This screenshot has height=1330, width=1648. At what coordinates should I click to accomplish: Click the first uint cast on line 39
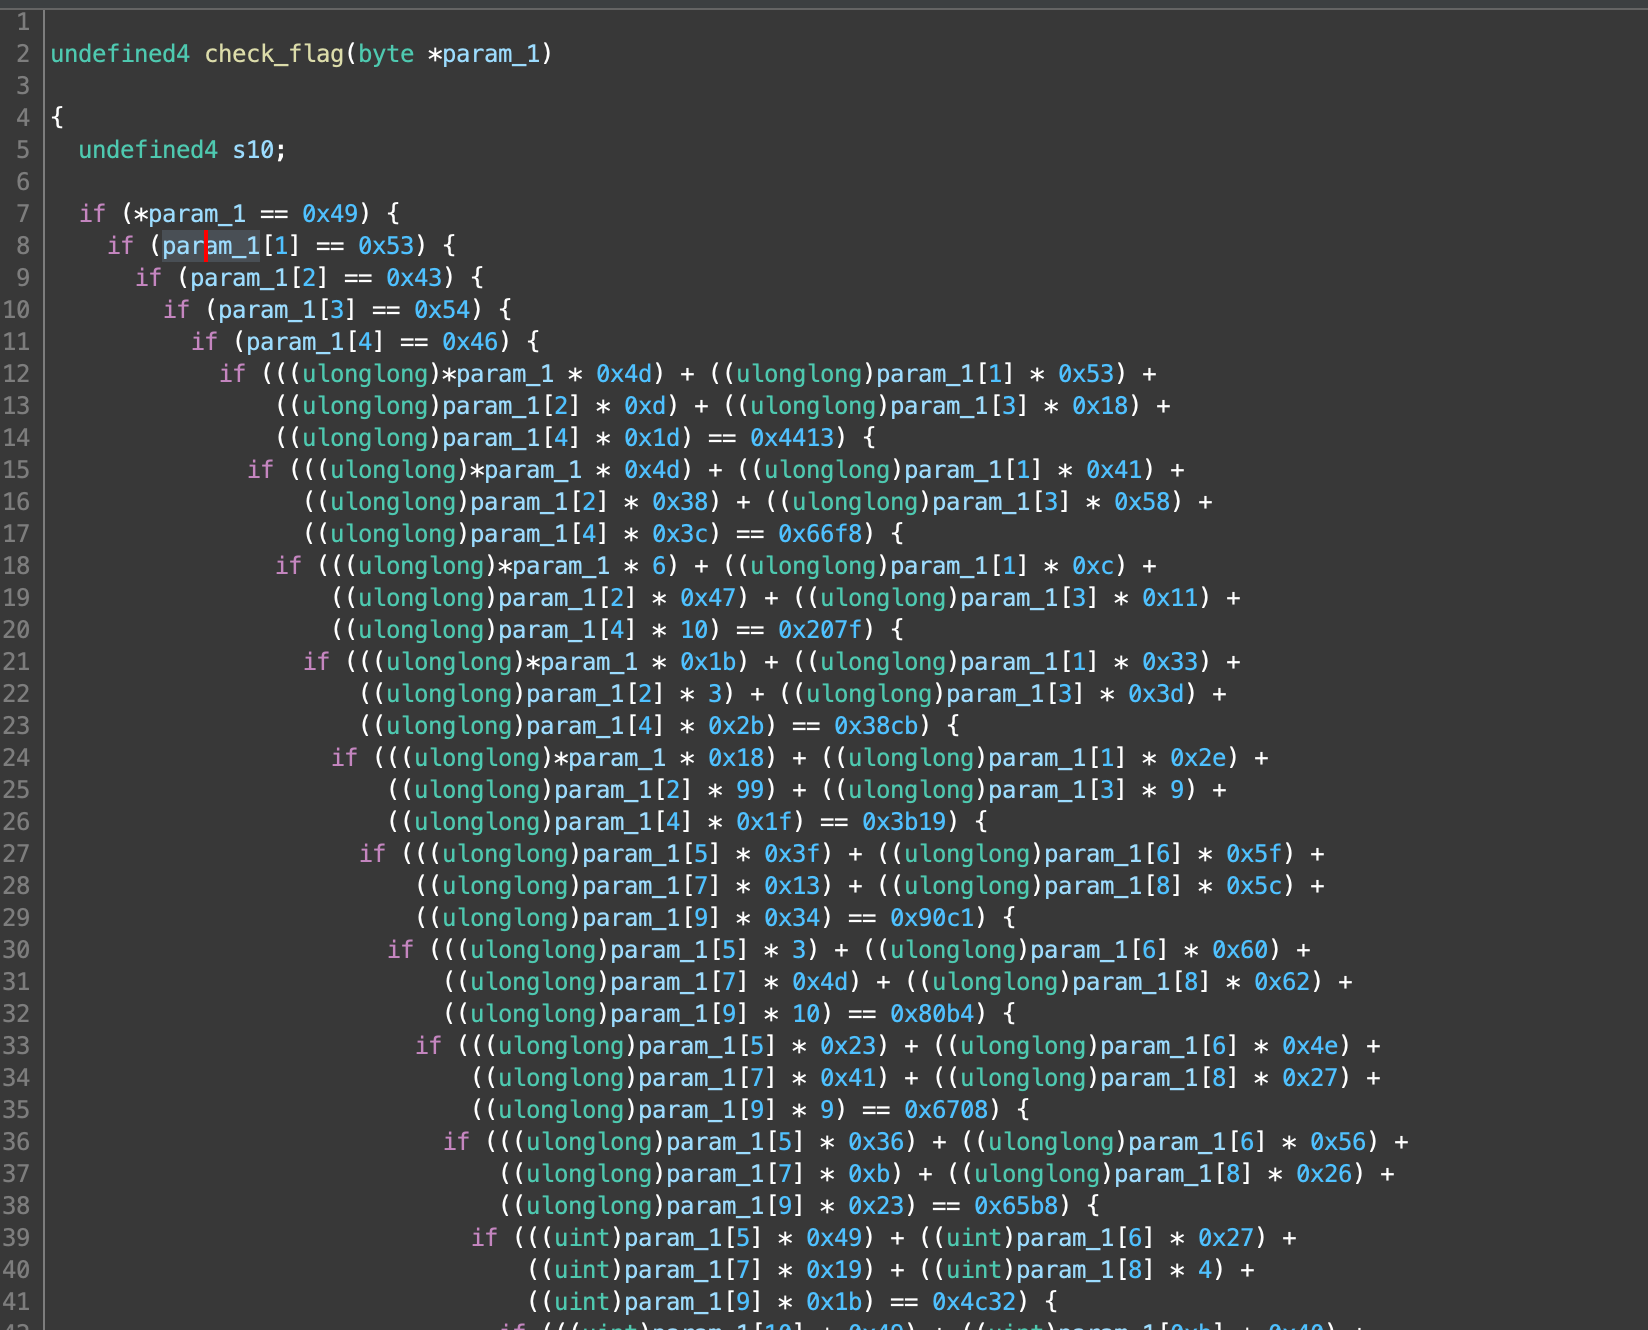pyautogui.click(x=582, y=1238)
